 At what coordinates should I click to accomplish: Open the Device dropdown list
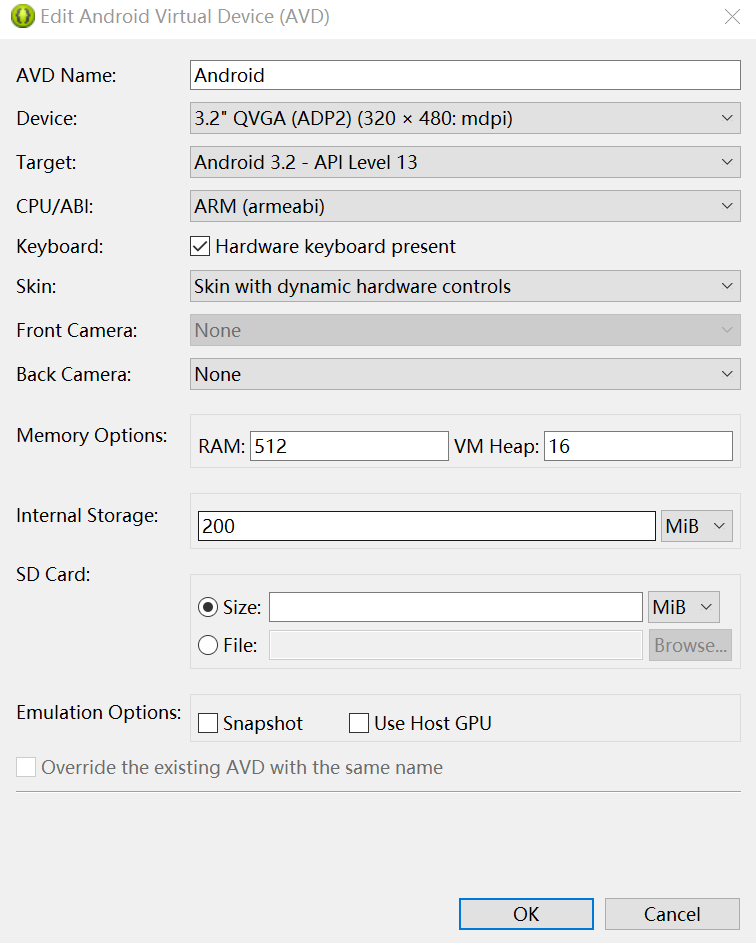(x=465, y=118)
